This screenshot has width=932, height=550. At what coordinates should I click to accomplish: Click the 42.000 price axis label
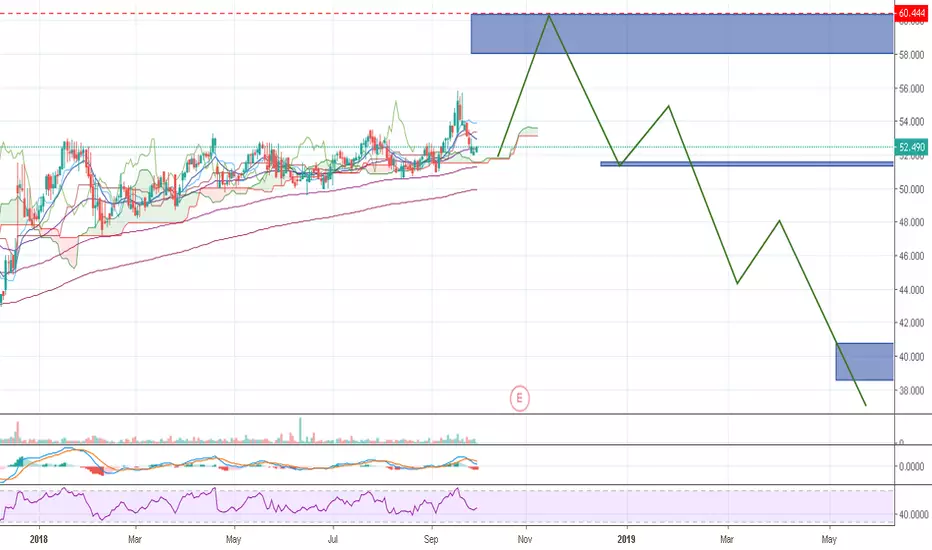[911, 323]
